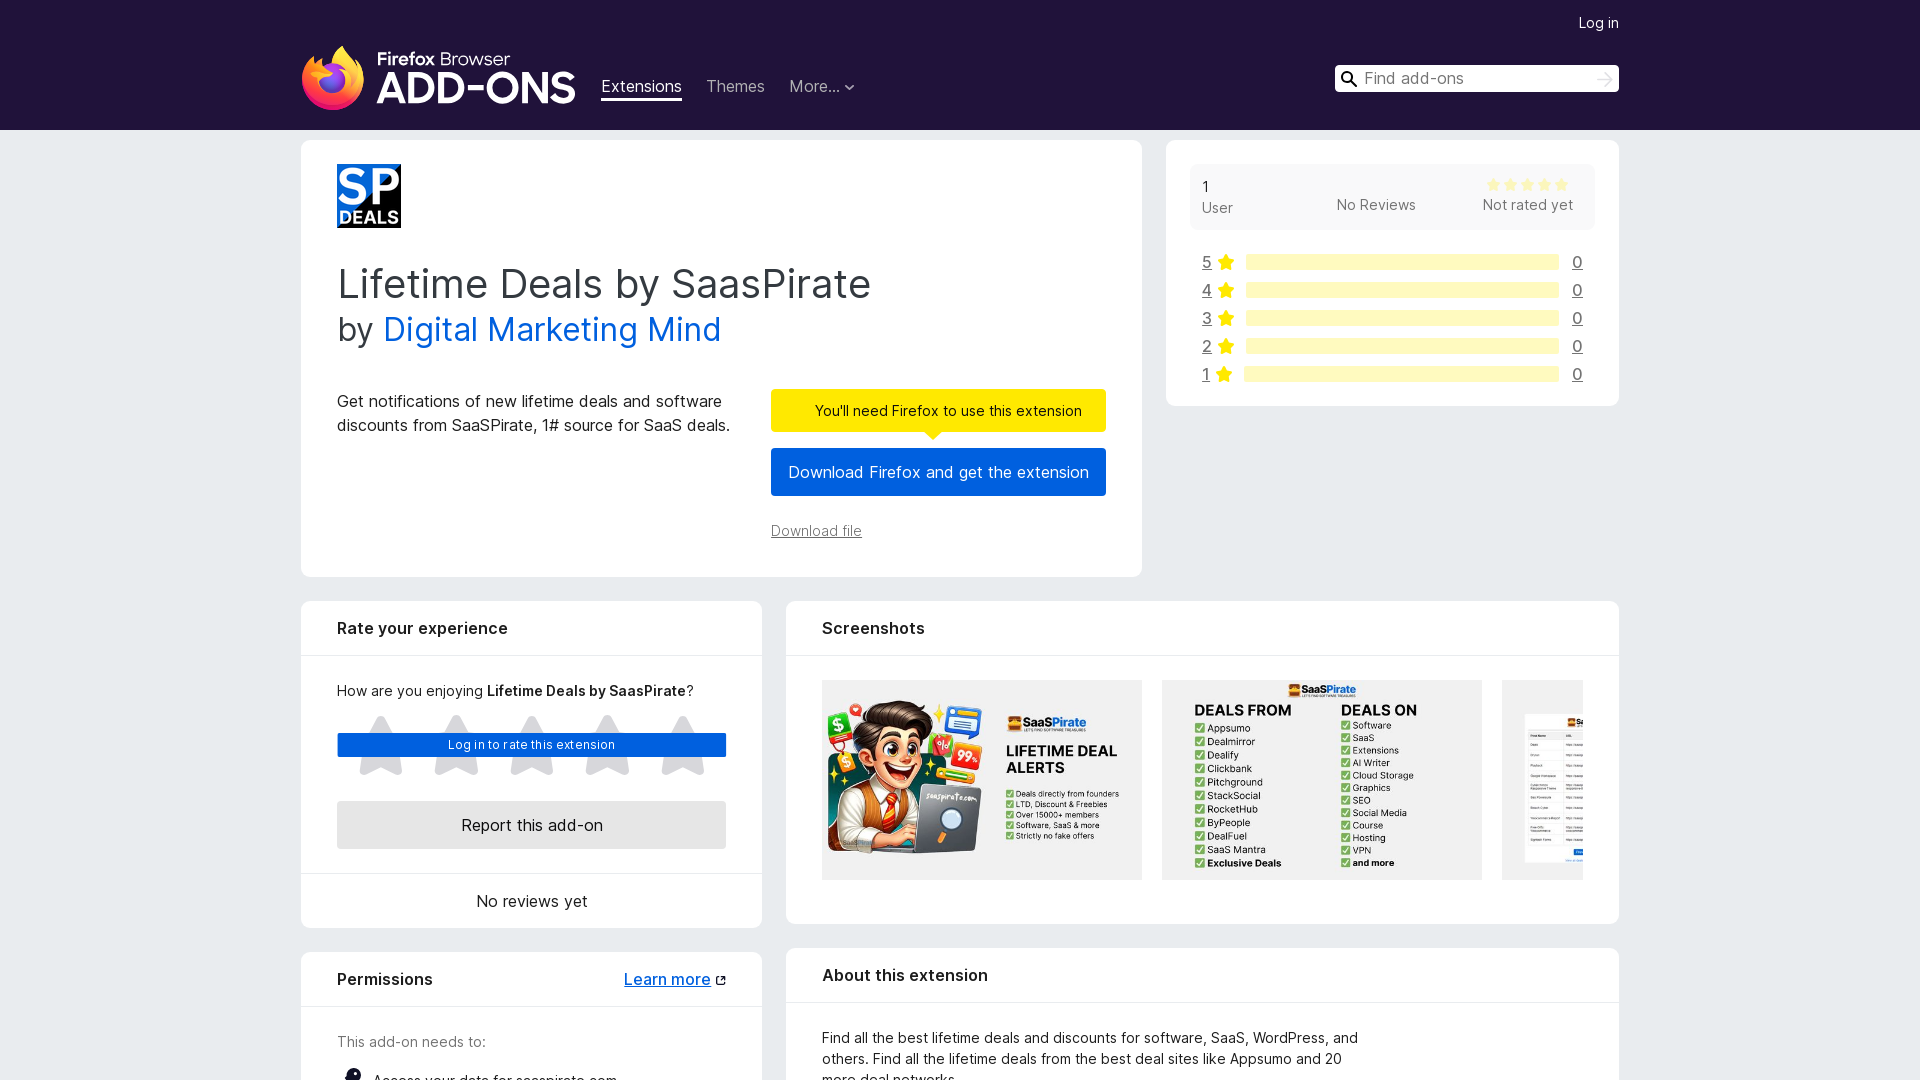Select the second rating star
1920x1080 pixels.
456,745
